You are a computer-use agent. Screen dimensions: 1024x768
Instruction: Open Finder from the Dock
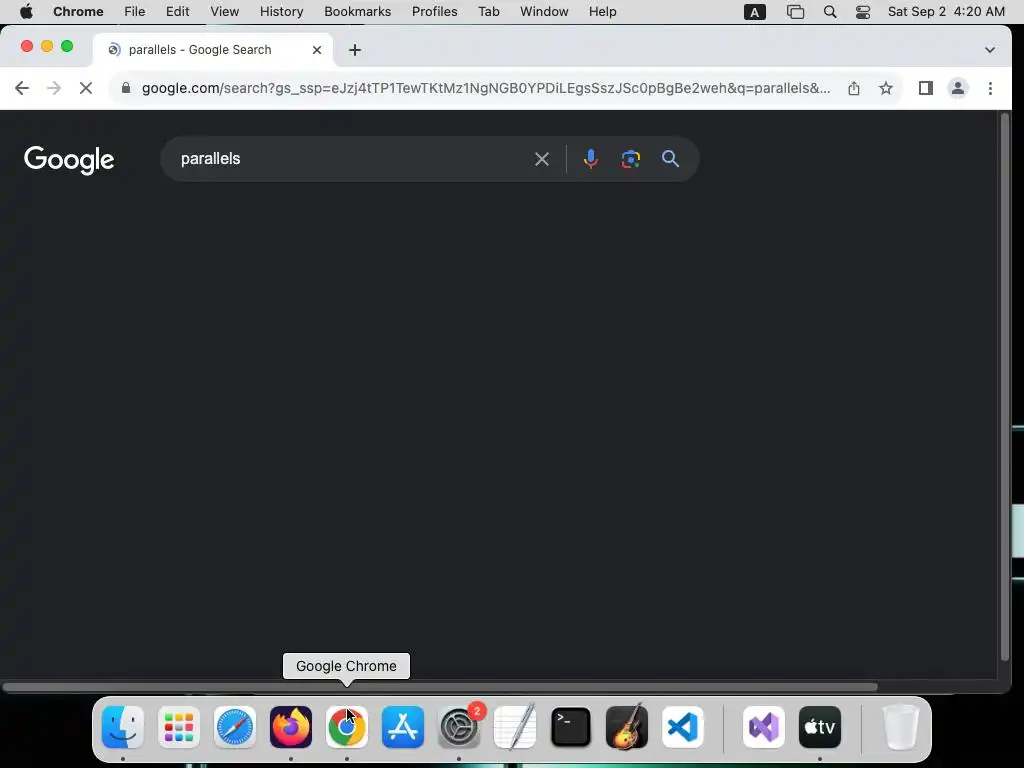[x=123, y=726]
